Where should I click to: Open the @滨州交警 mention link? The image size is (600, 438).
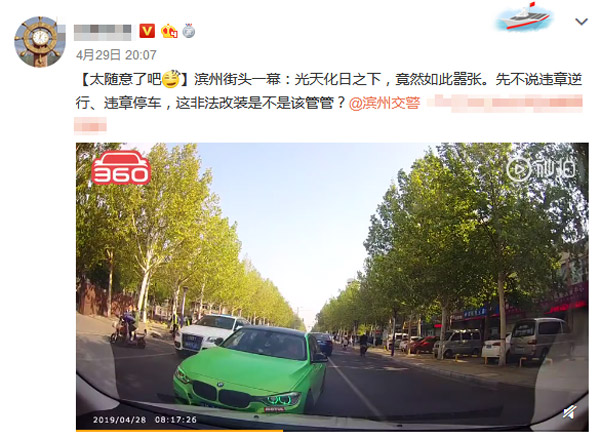385,103
